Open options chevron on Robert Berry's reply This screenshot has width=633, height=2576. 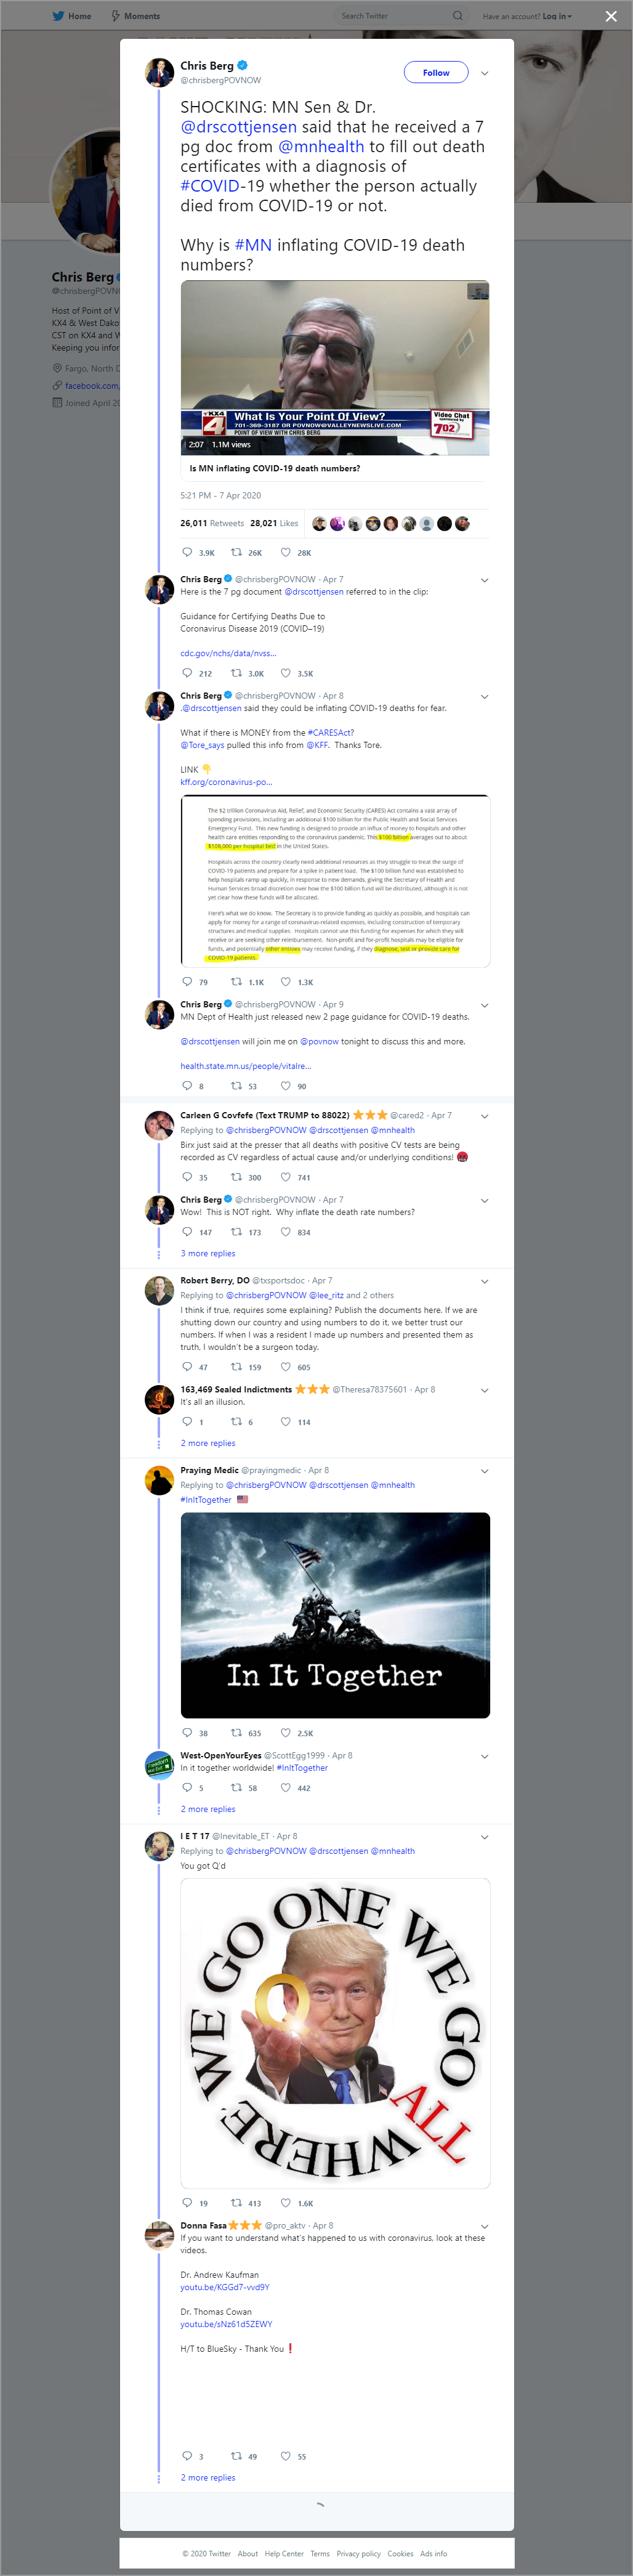pos(485,1281)
